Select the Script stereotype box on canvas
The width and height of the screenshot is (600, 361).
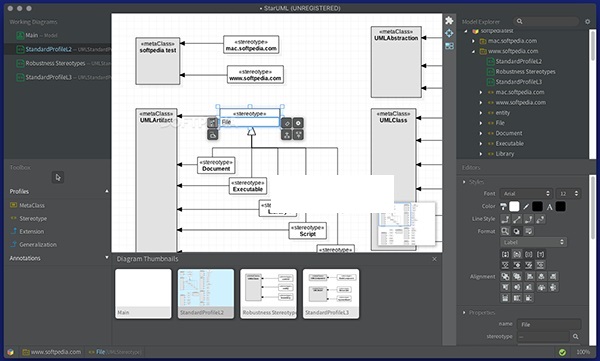tap(308, 230)
